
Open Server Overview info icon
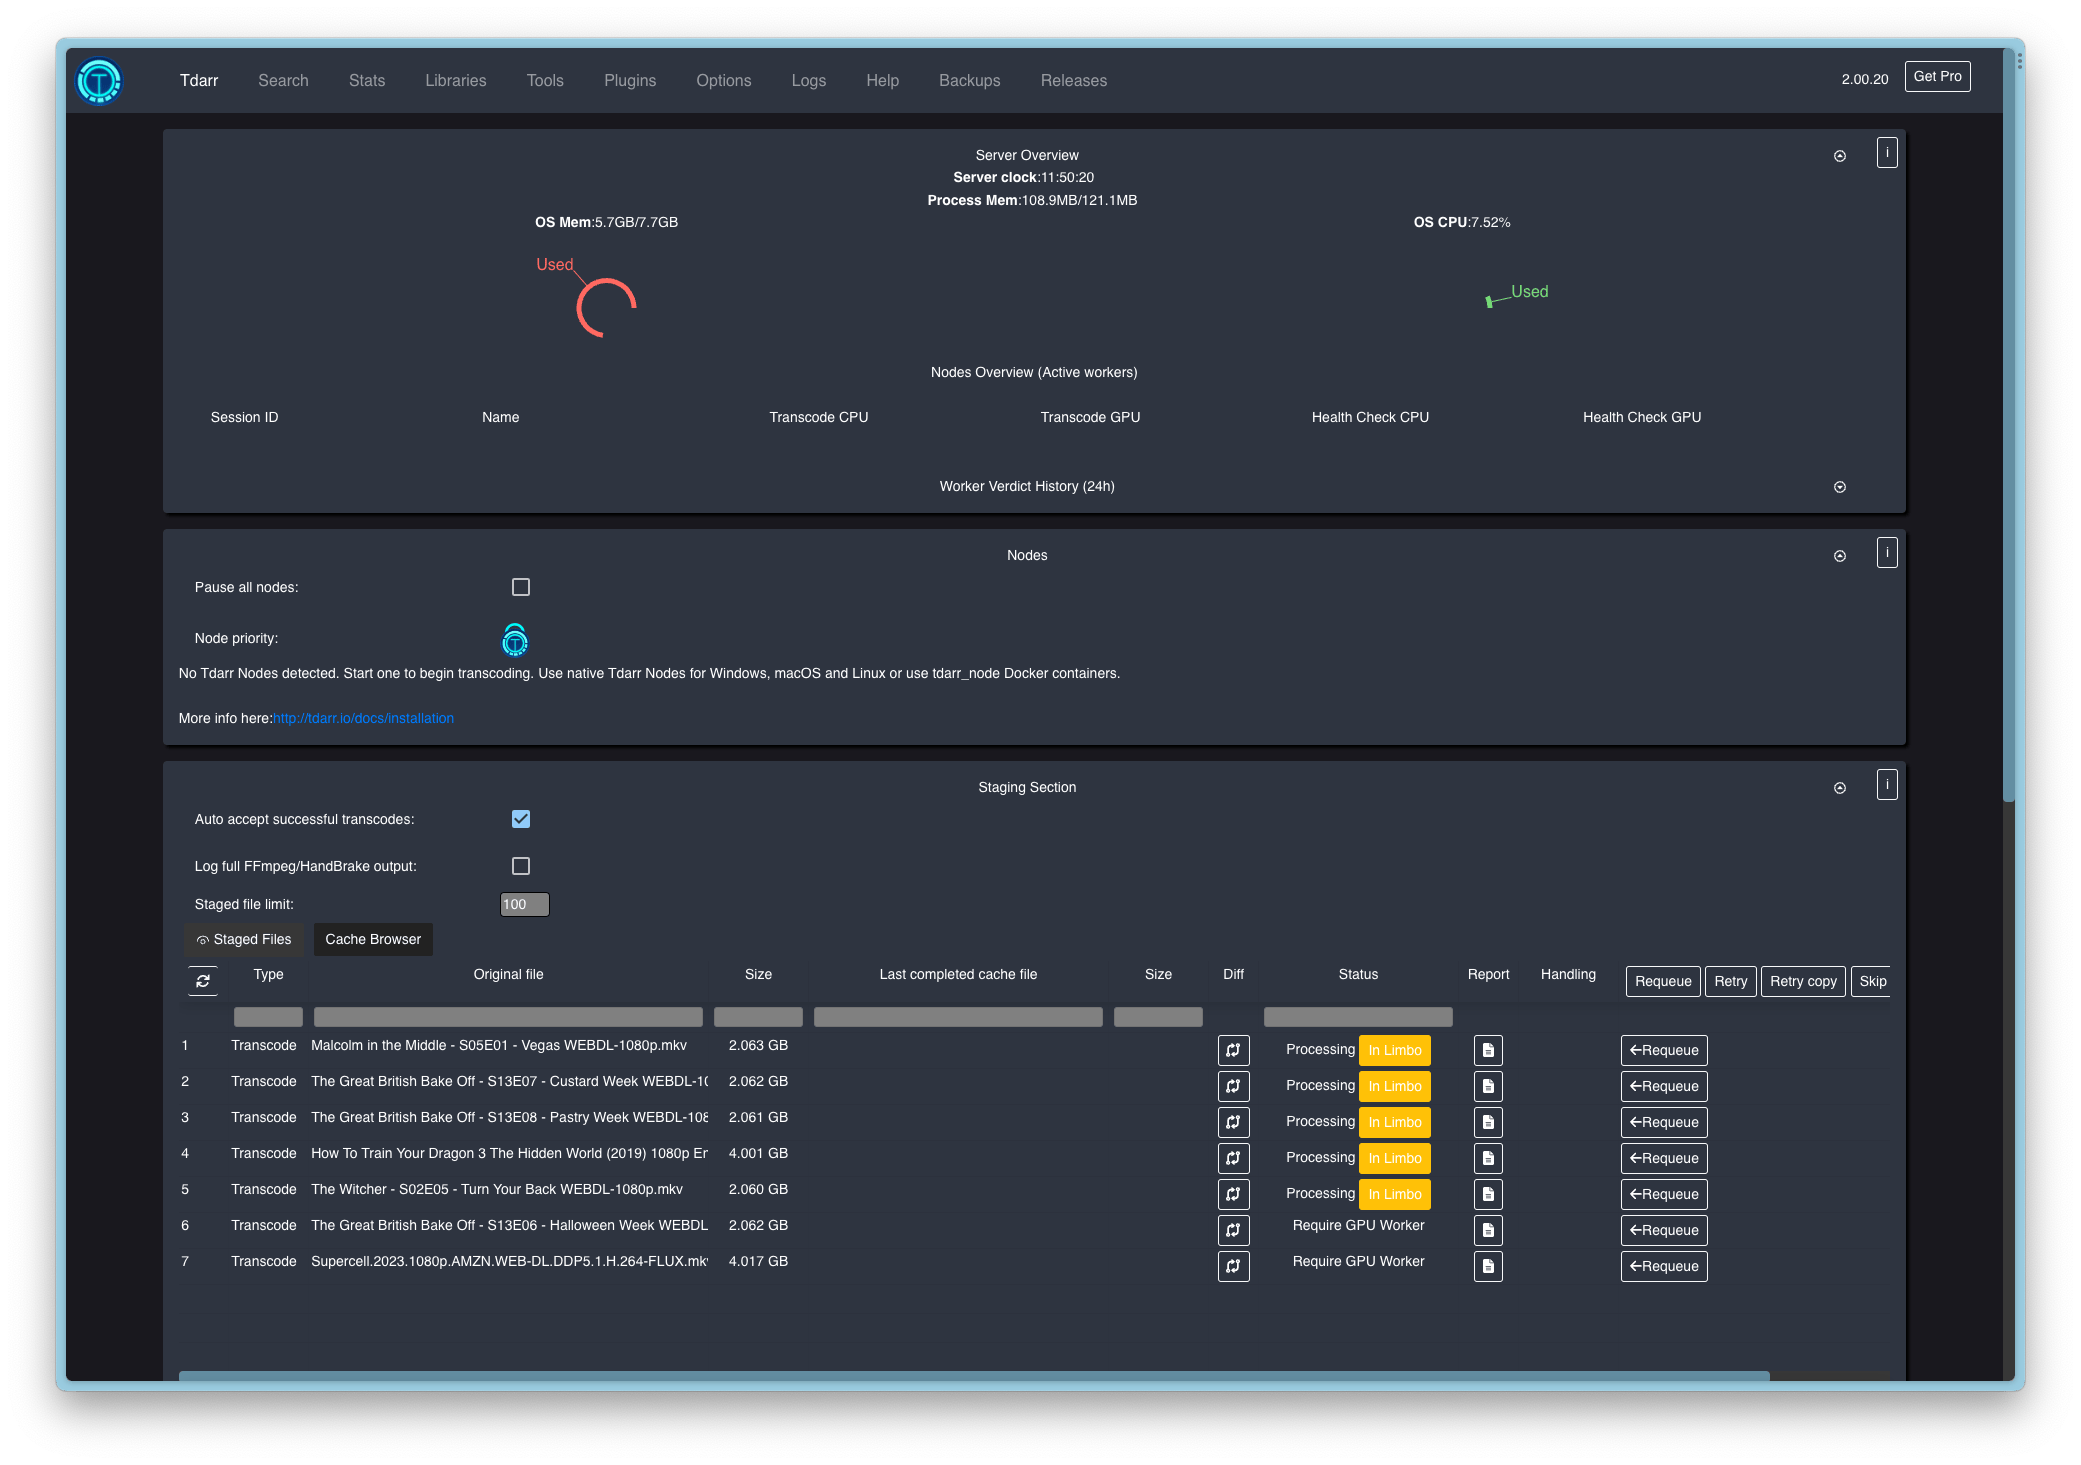[1887, 153]
